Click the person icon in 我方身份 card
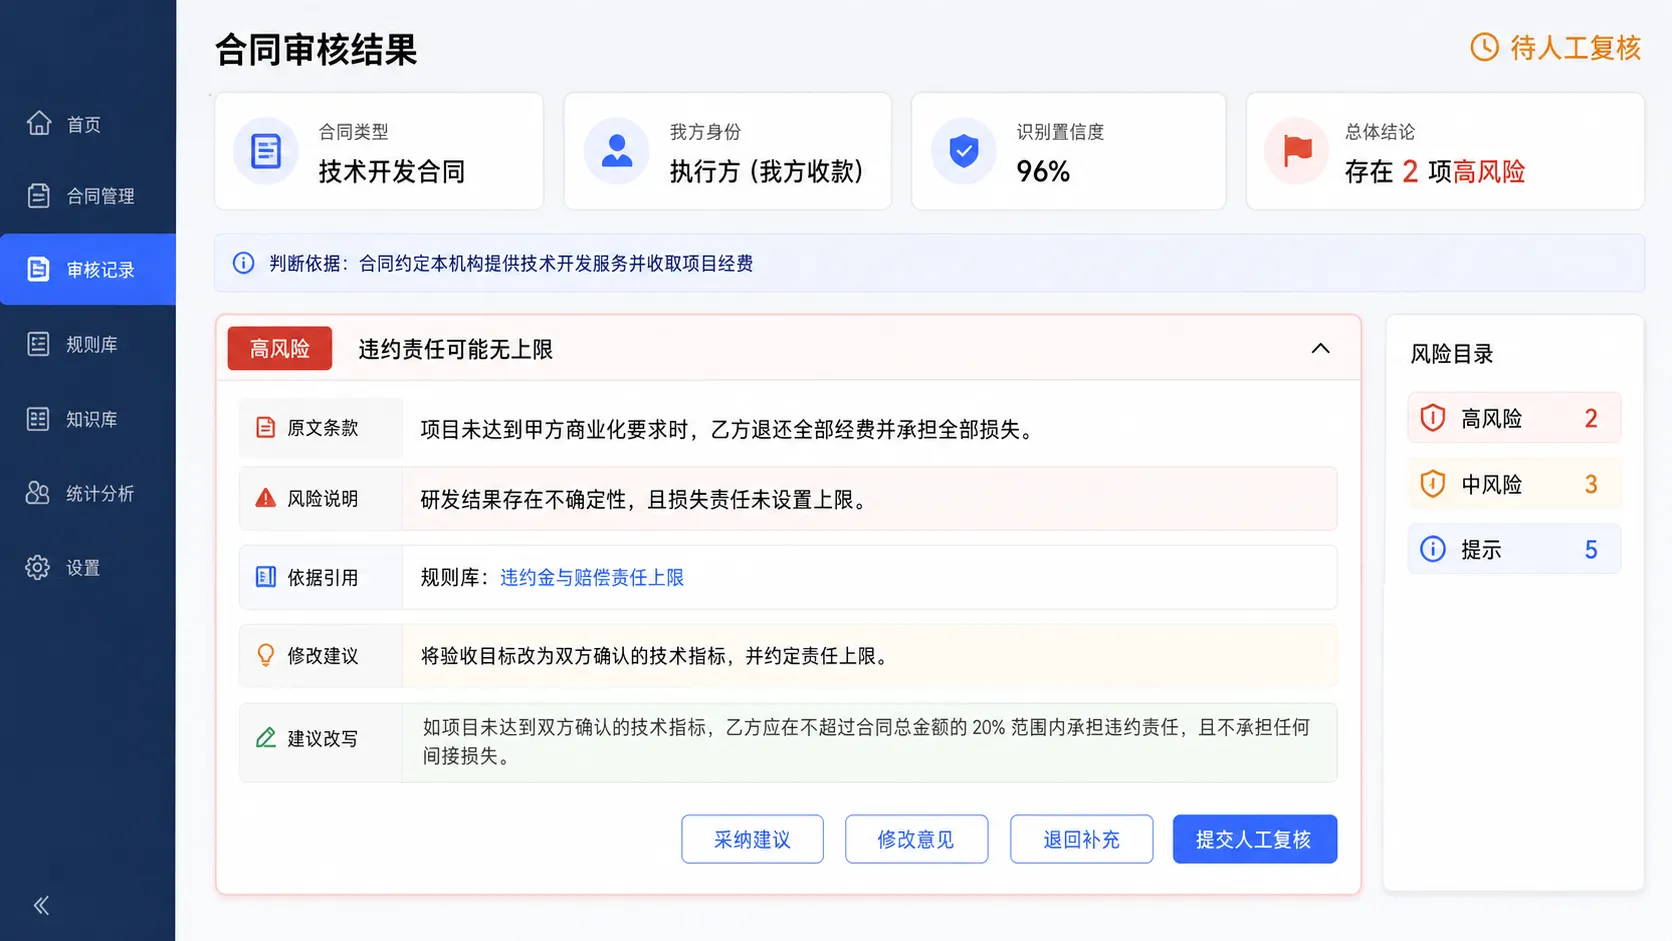The image size is (1672, 941). pos(617,151)
